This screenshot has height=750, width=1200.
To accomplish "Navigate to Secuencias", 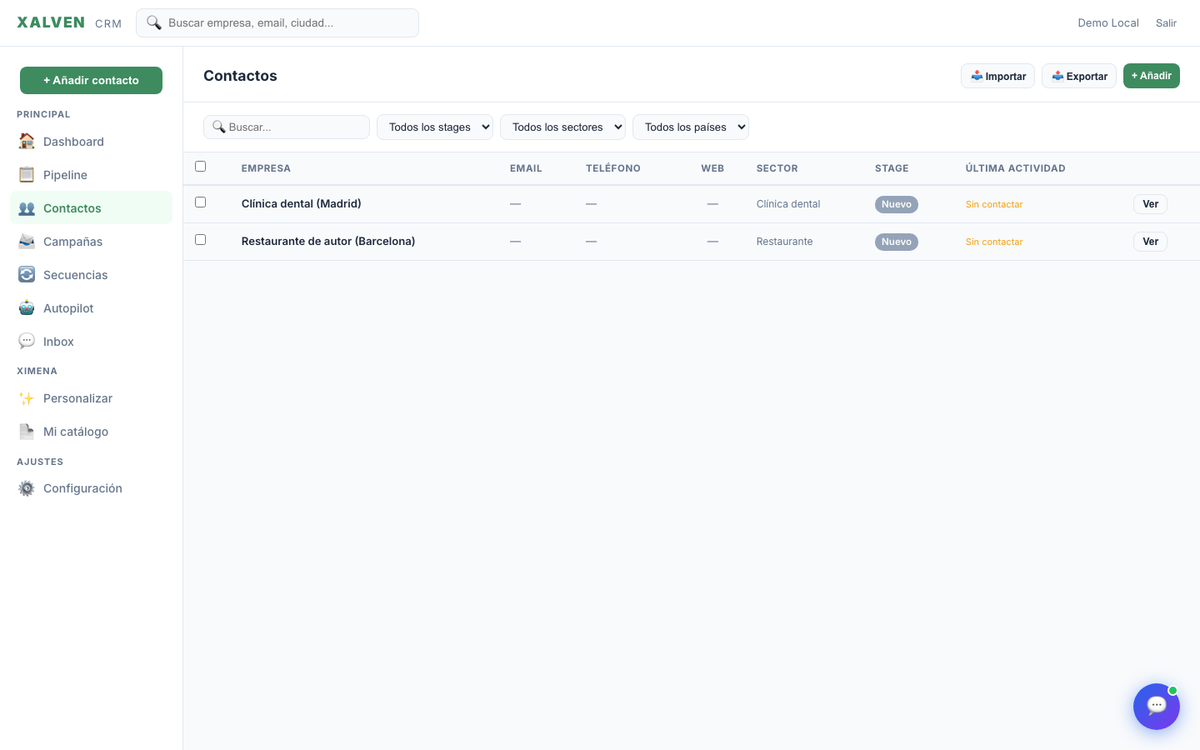I will [x=91, y=275].
